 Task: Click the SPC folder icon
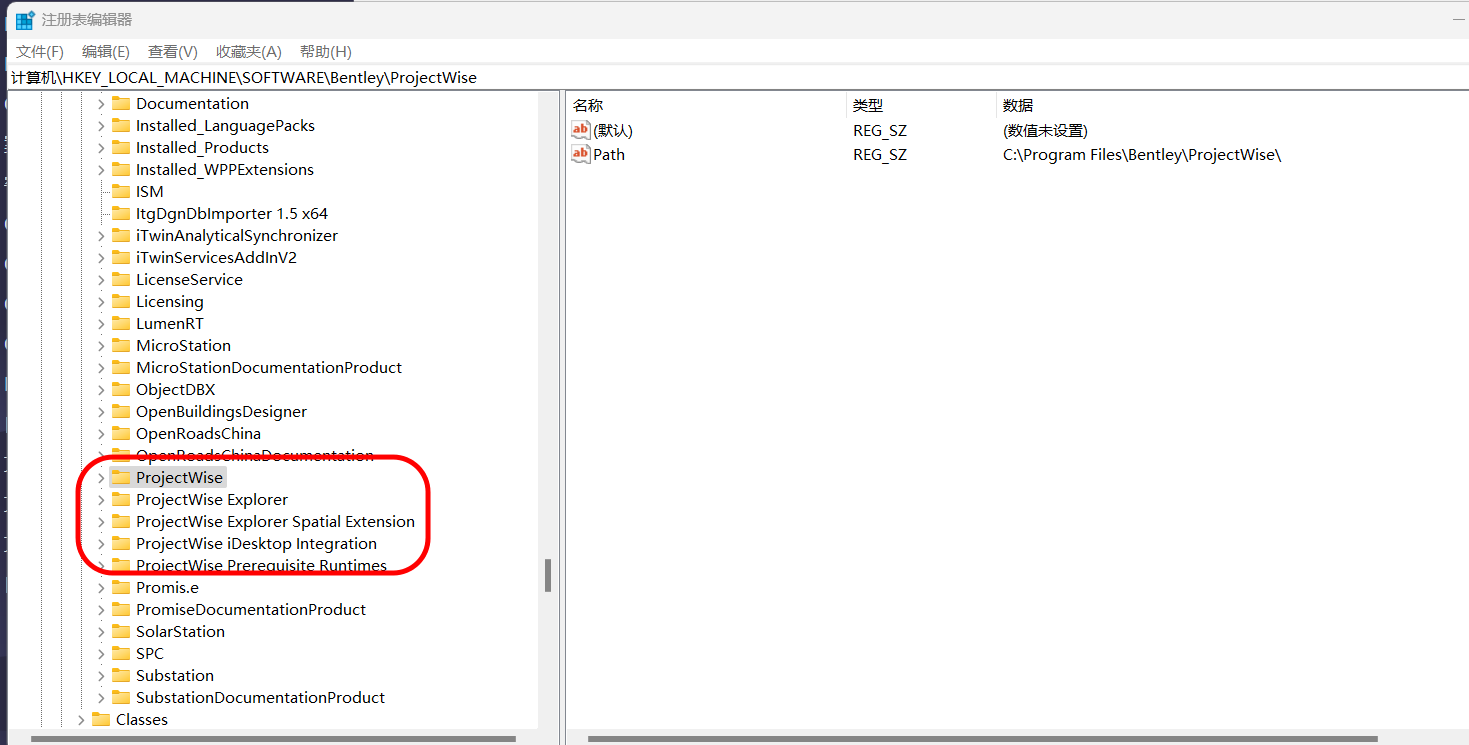121,653
